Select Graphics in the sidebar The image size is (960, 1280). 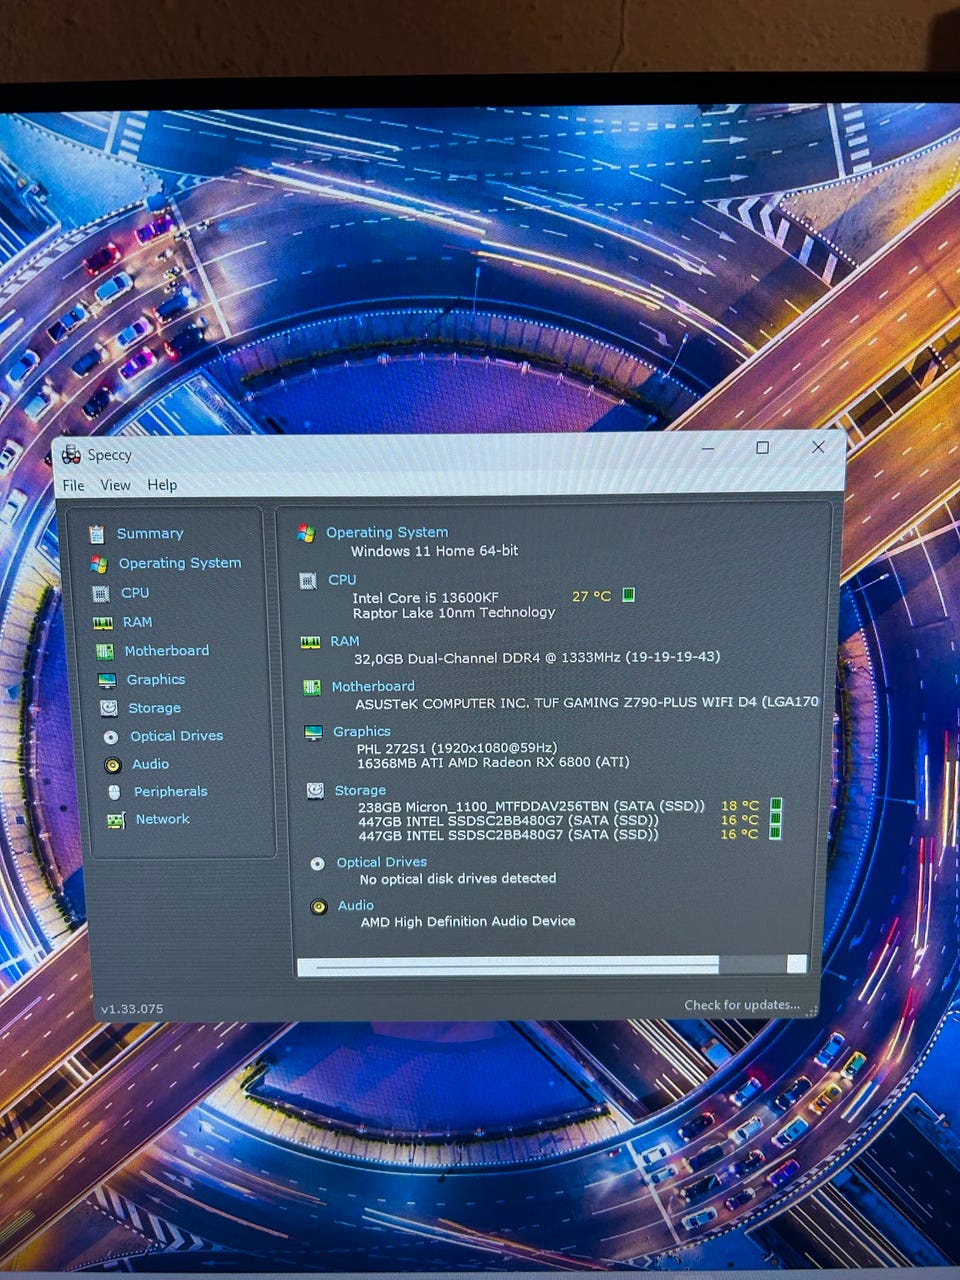tap(156, 680)
